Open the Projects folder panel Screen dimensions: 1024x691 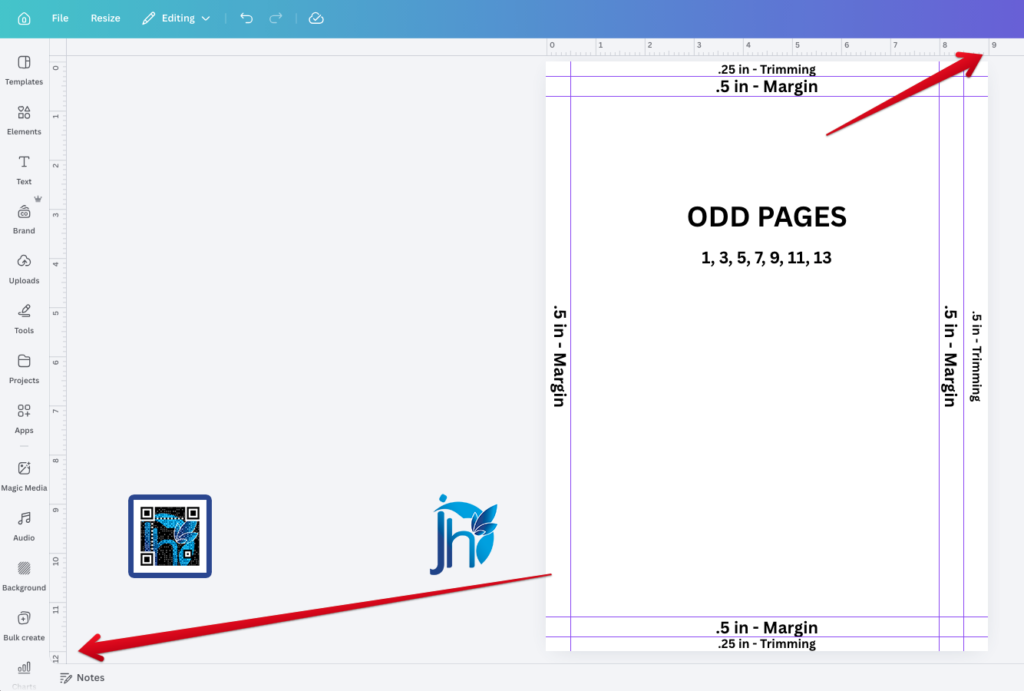24,368
